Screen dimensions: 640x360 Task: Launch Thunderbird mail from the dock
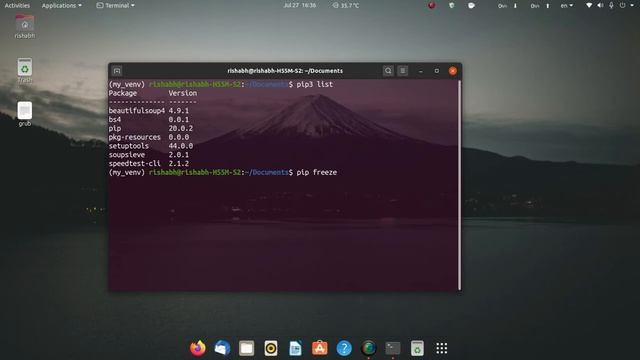pos(222,348)
